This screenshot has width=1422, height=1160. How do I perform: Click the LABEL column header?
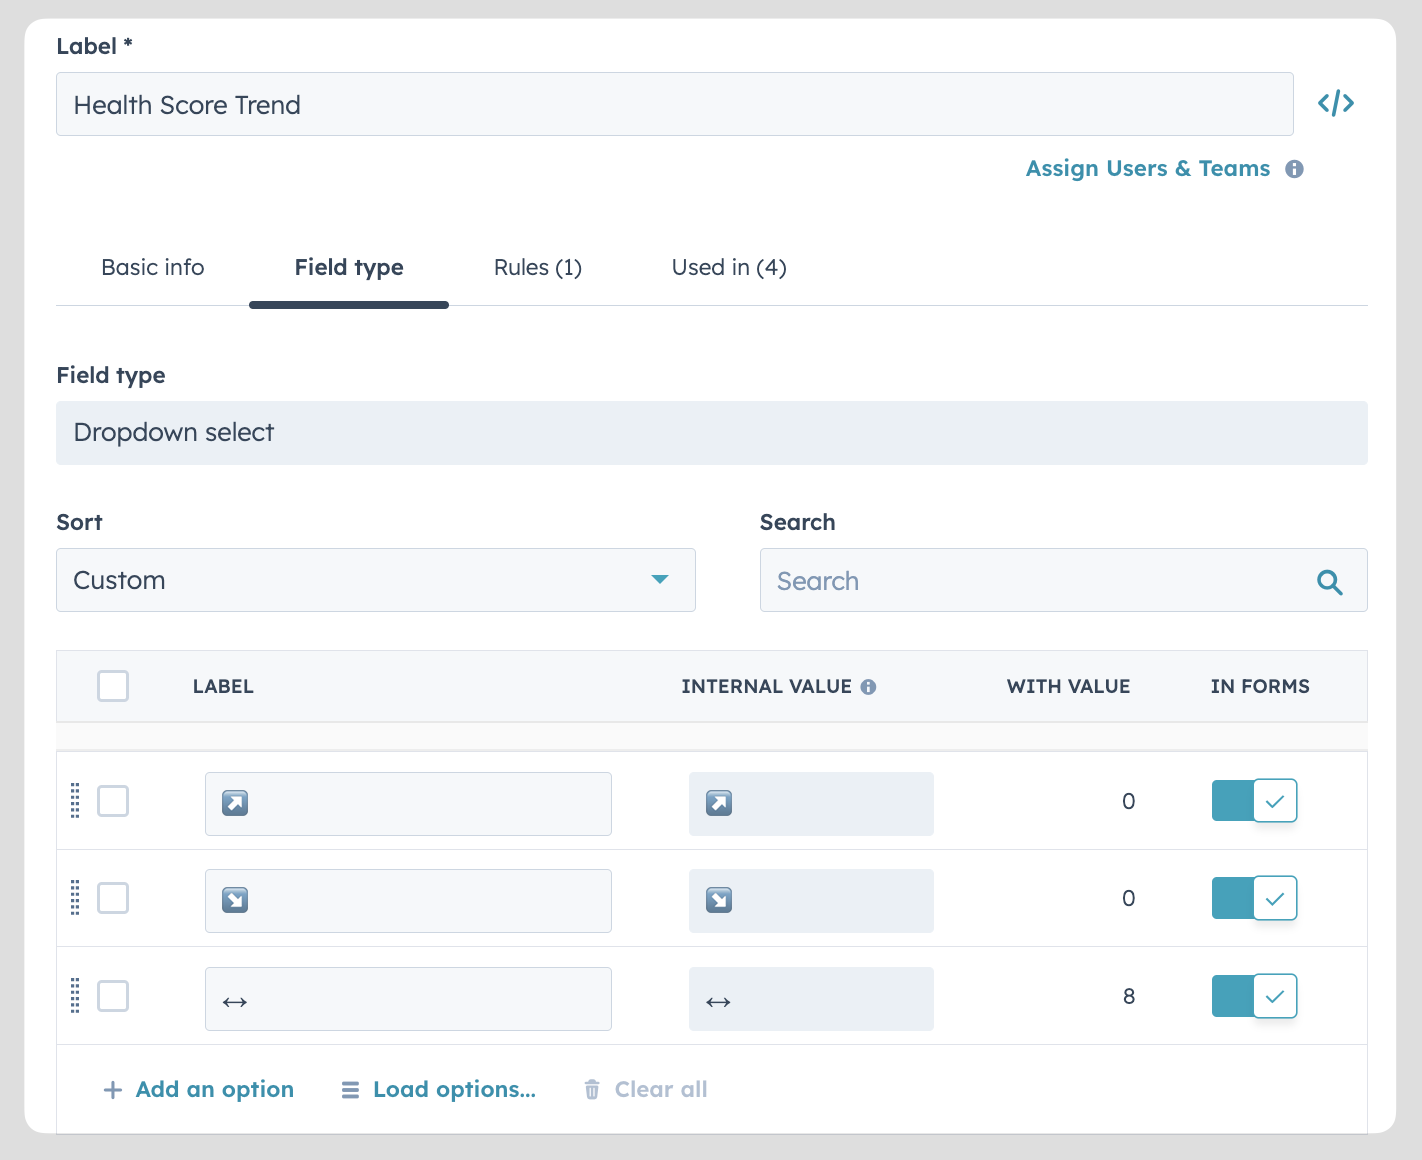tap(223, 687)
